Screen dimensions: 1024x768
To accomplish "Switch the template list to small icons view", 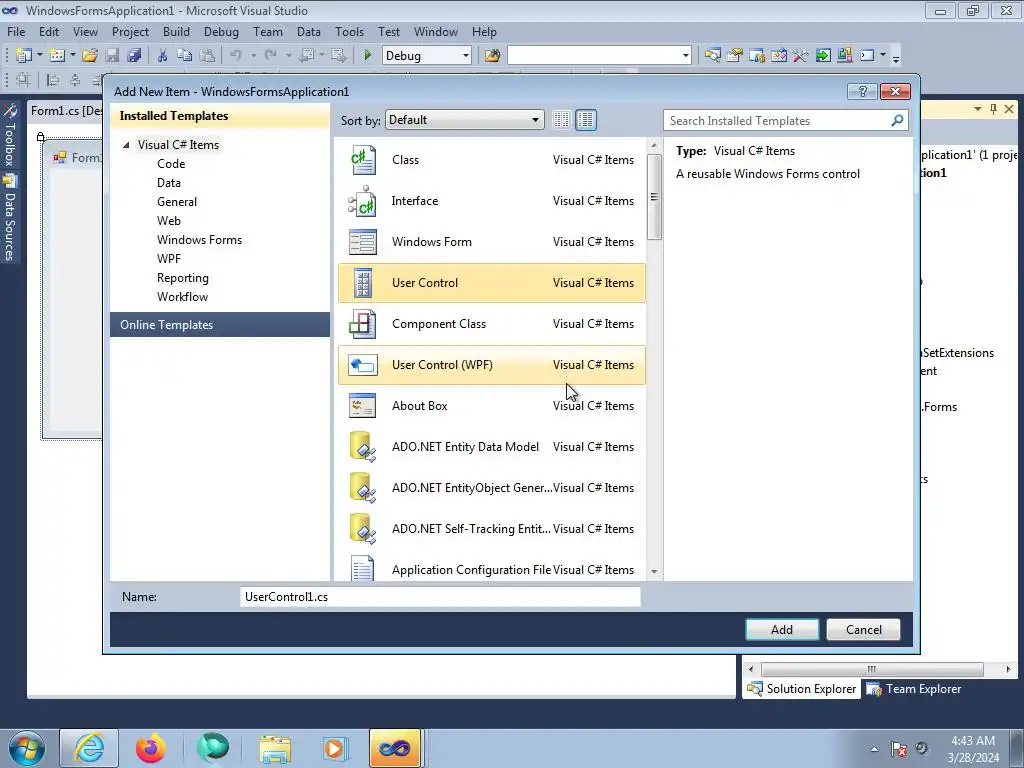I will coord(561,120).
